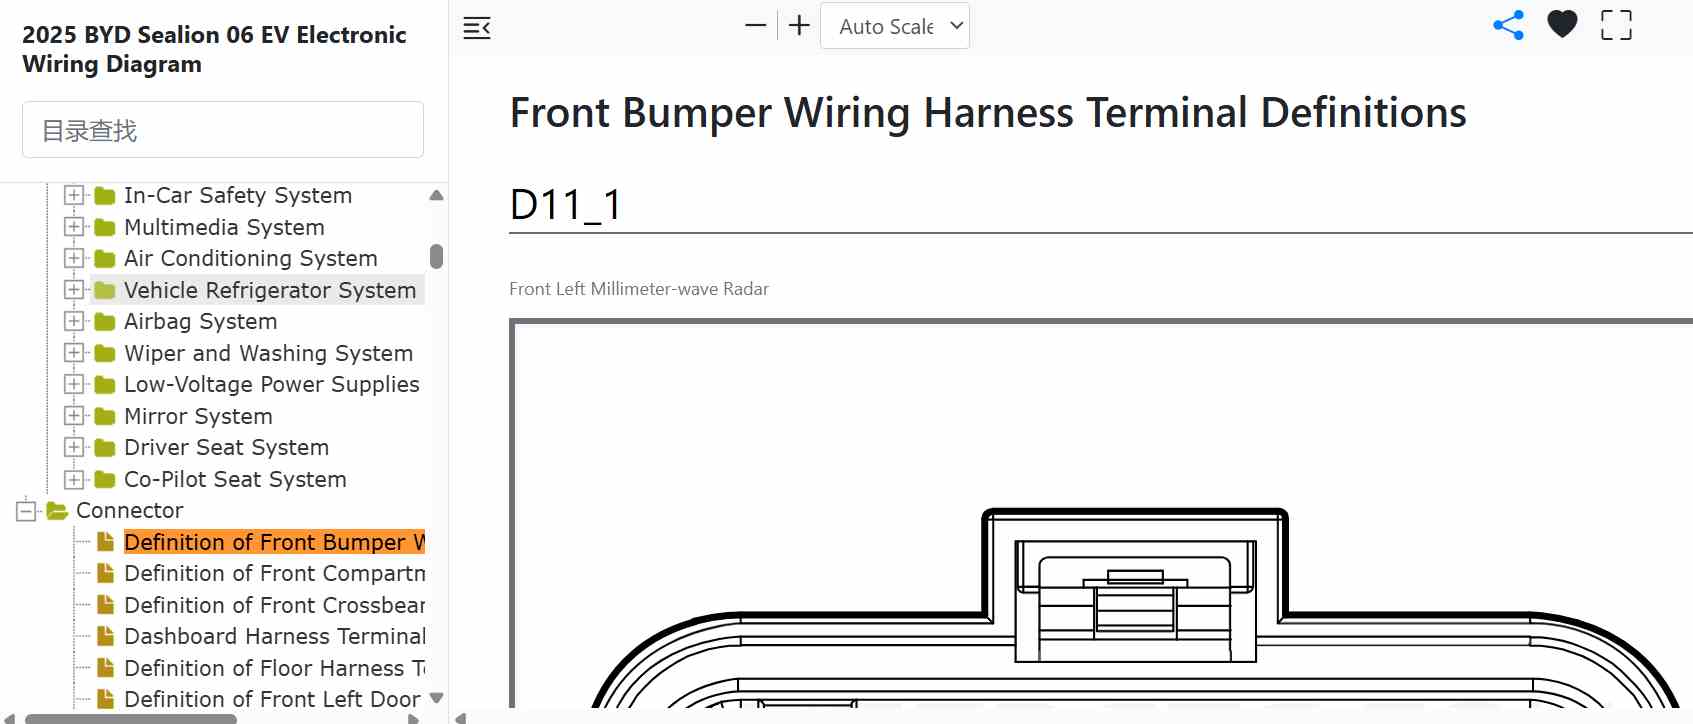Select the Multimedia System tree item
The width and height of the screenshot is (1693, 724).
(224, 227)
